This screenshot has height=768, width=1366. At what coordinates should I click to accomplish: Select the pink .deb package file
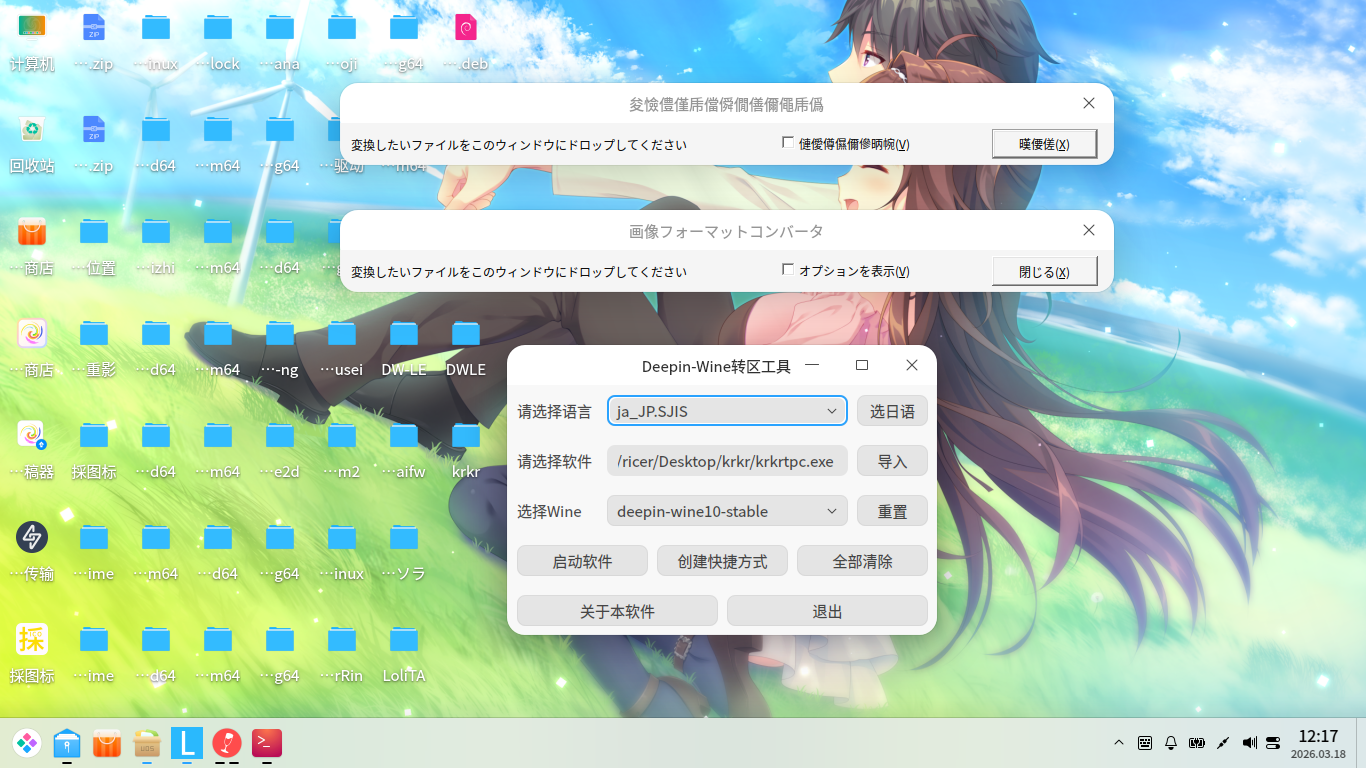click(466, 27)
